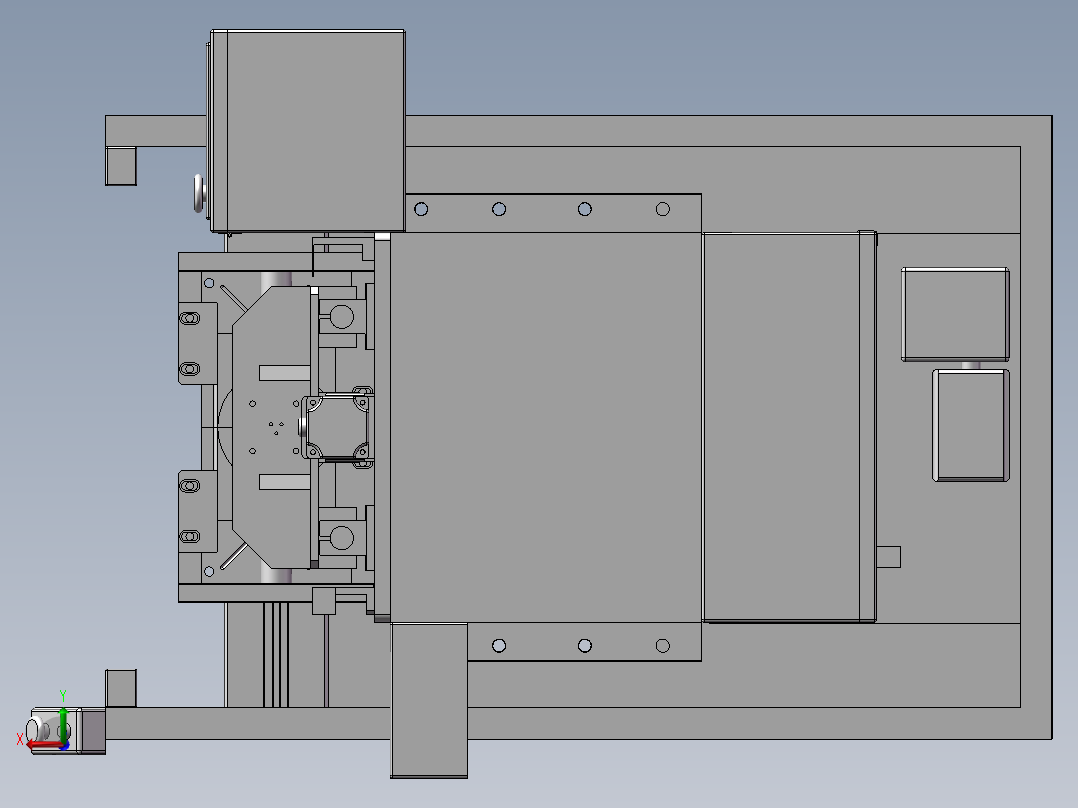Select the upper left slotted bracket on the mechanism
1078x808 pixels.
pyautogui.click(x=197, y=343)
